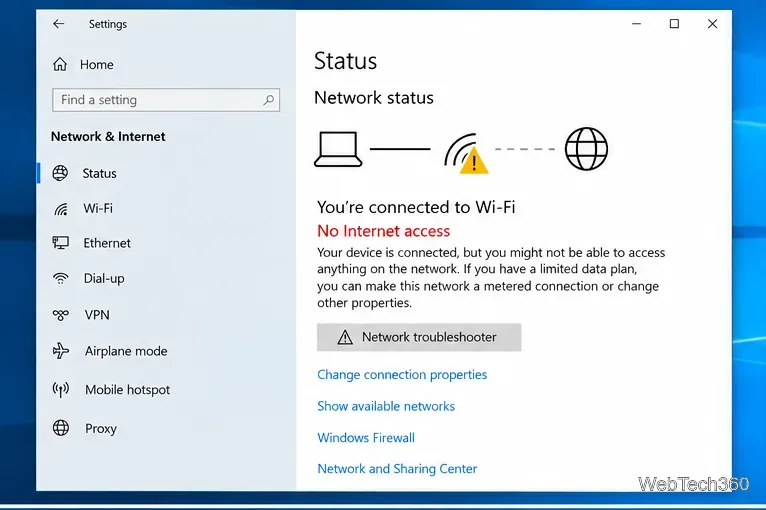Image resolution: width=766 pixels, height=510 pixels.
Task: Click the Status page title
Action: point(345,61)
